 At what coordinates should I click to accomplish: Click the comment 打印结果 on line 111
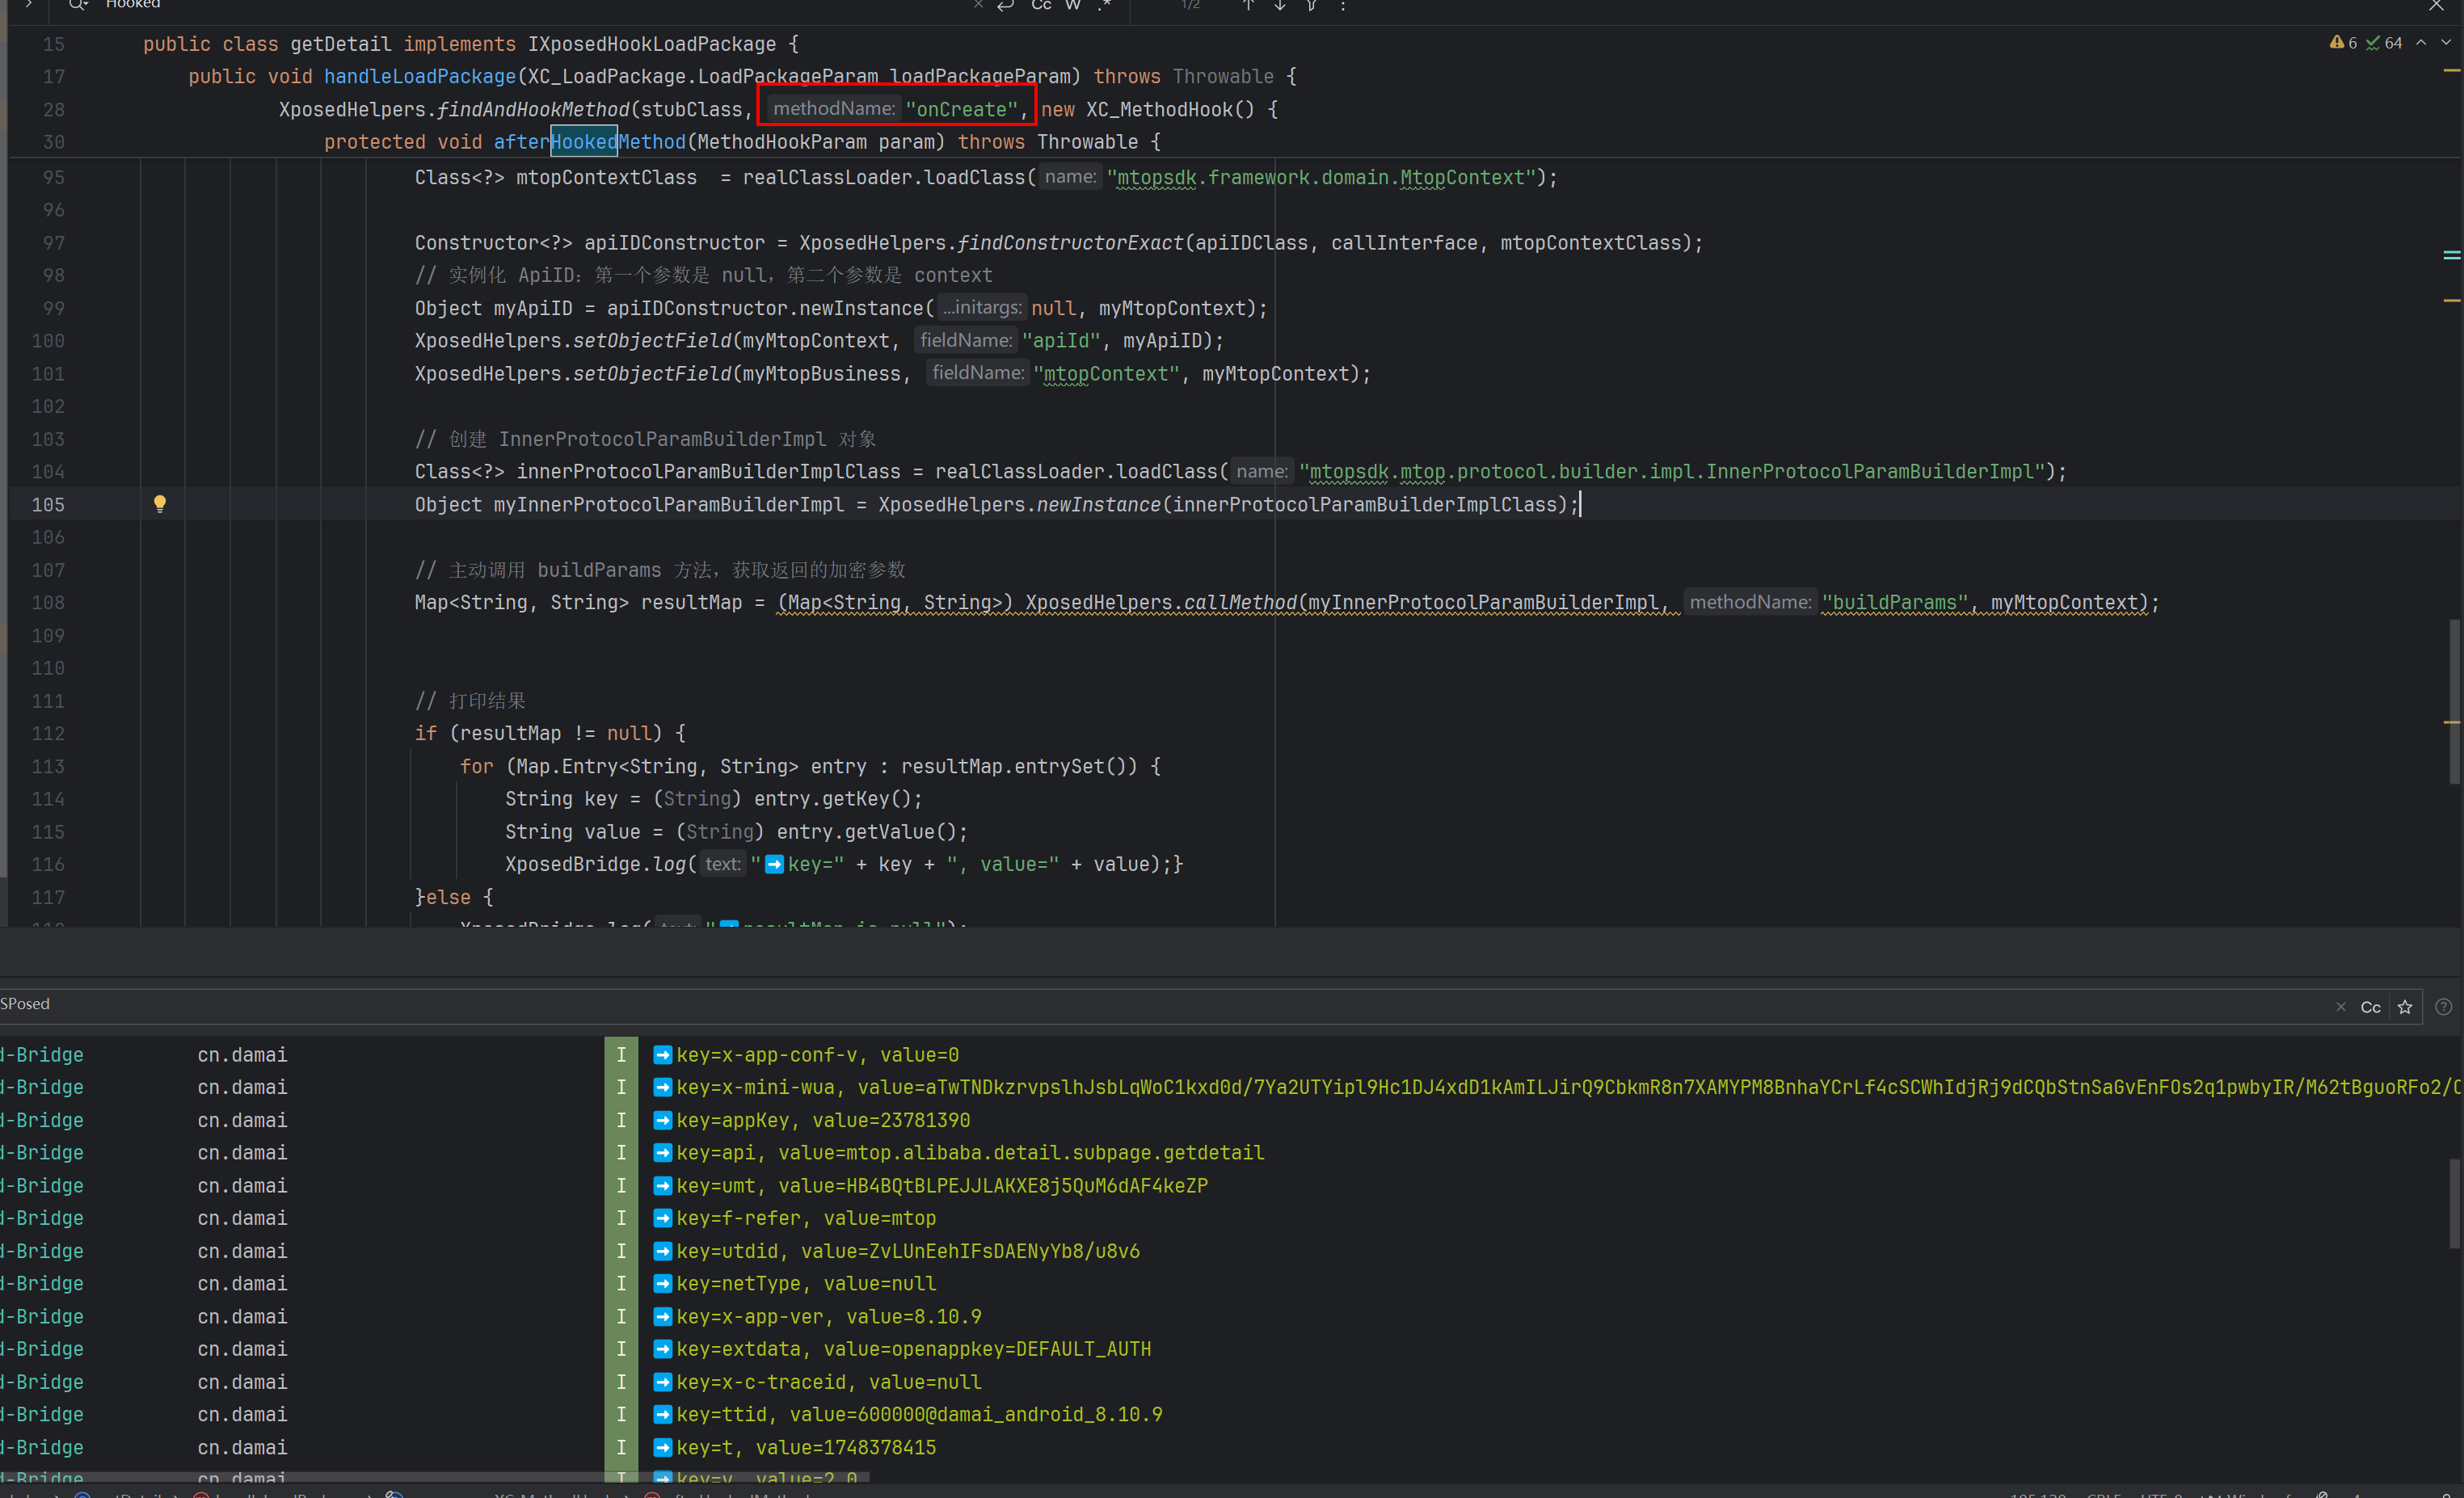470,700
